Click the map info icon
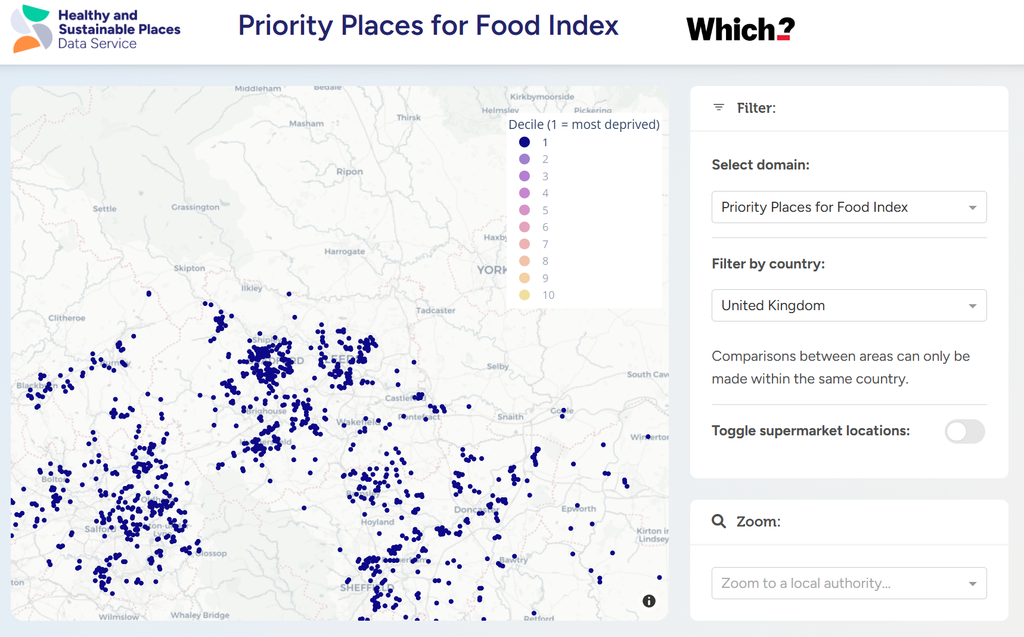The height and width of the screenshot is (637, 1024). point(648,601)
